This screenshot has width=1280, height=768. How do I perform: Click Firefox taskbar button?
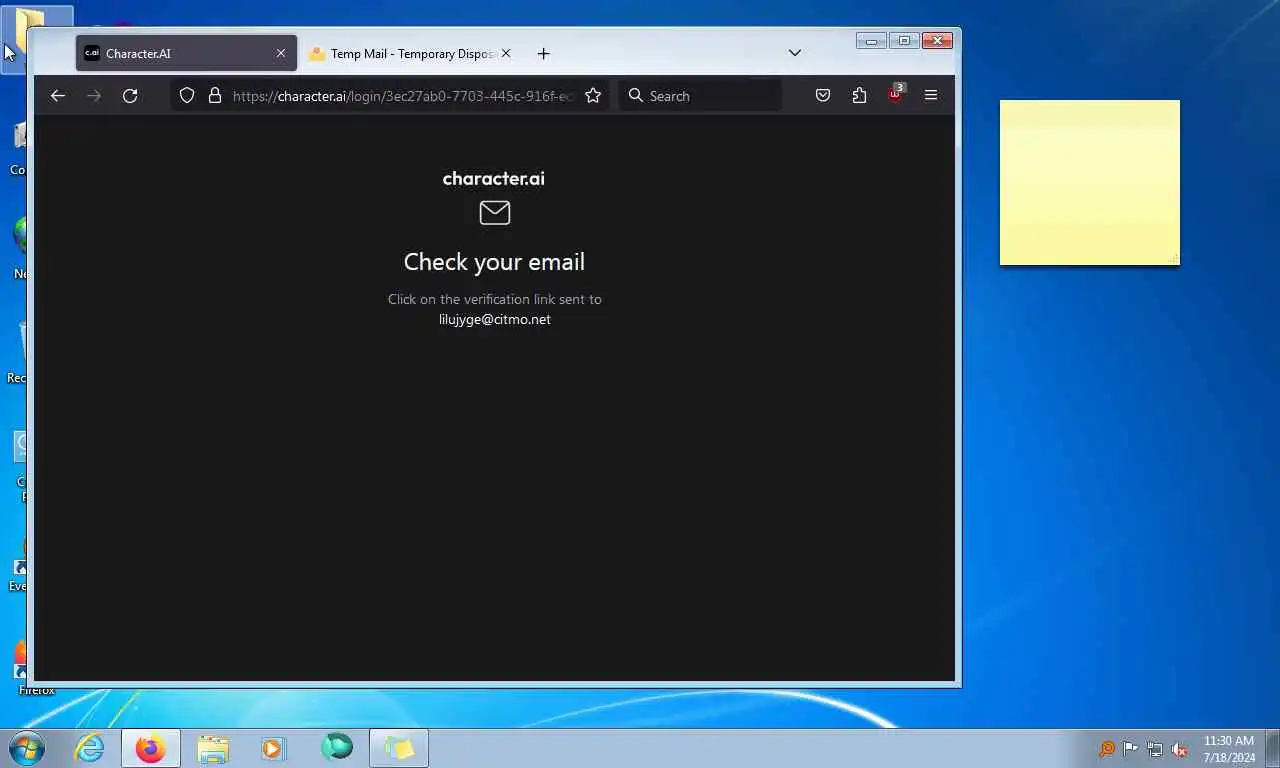click(151, 748)
